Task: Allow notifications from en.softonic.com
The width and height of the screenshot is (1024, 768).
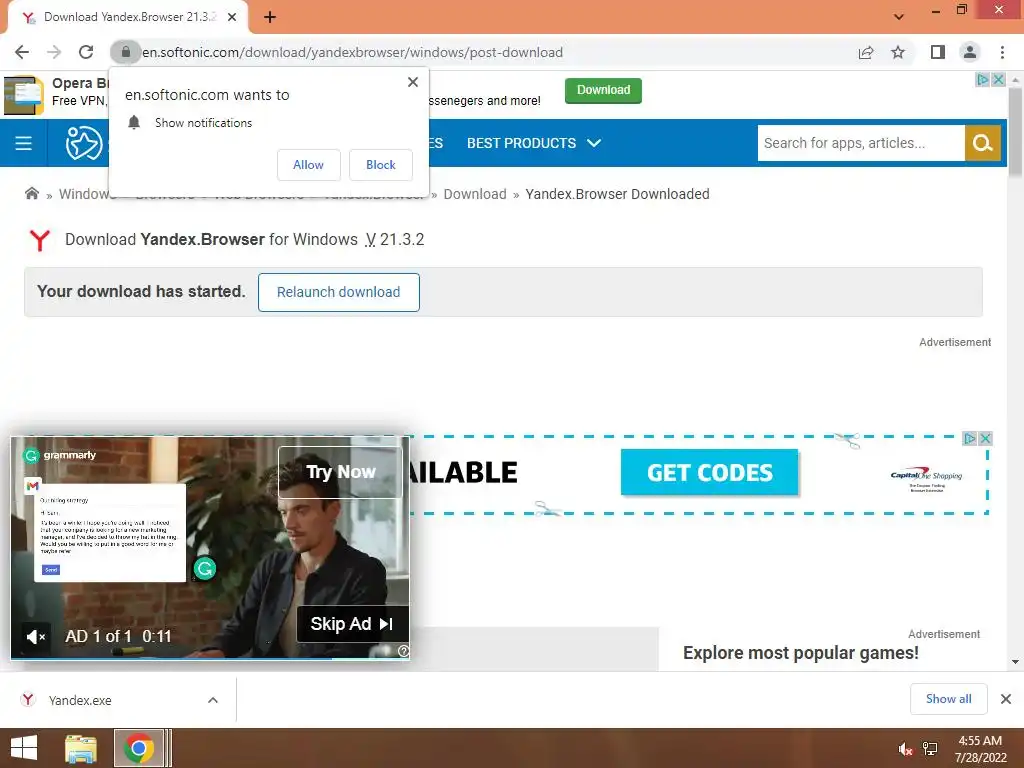Action: 308,165
